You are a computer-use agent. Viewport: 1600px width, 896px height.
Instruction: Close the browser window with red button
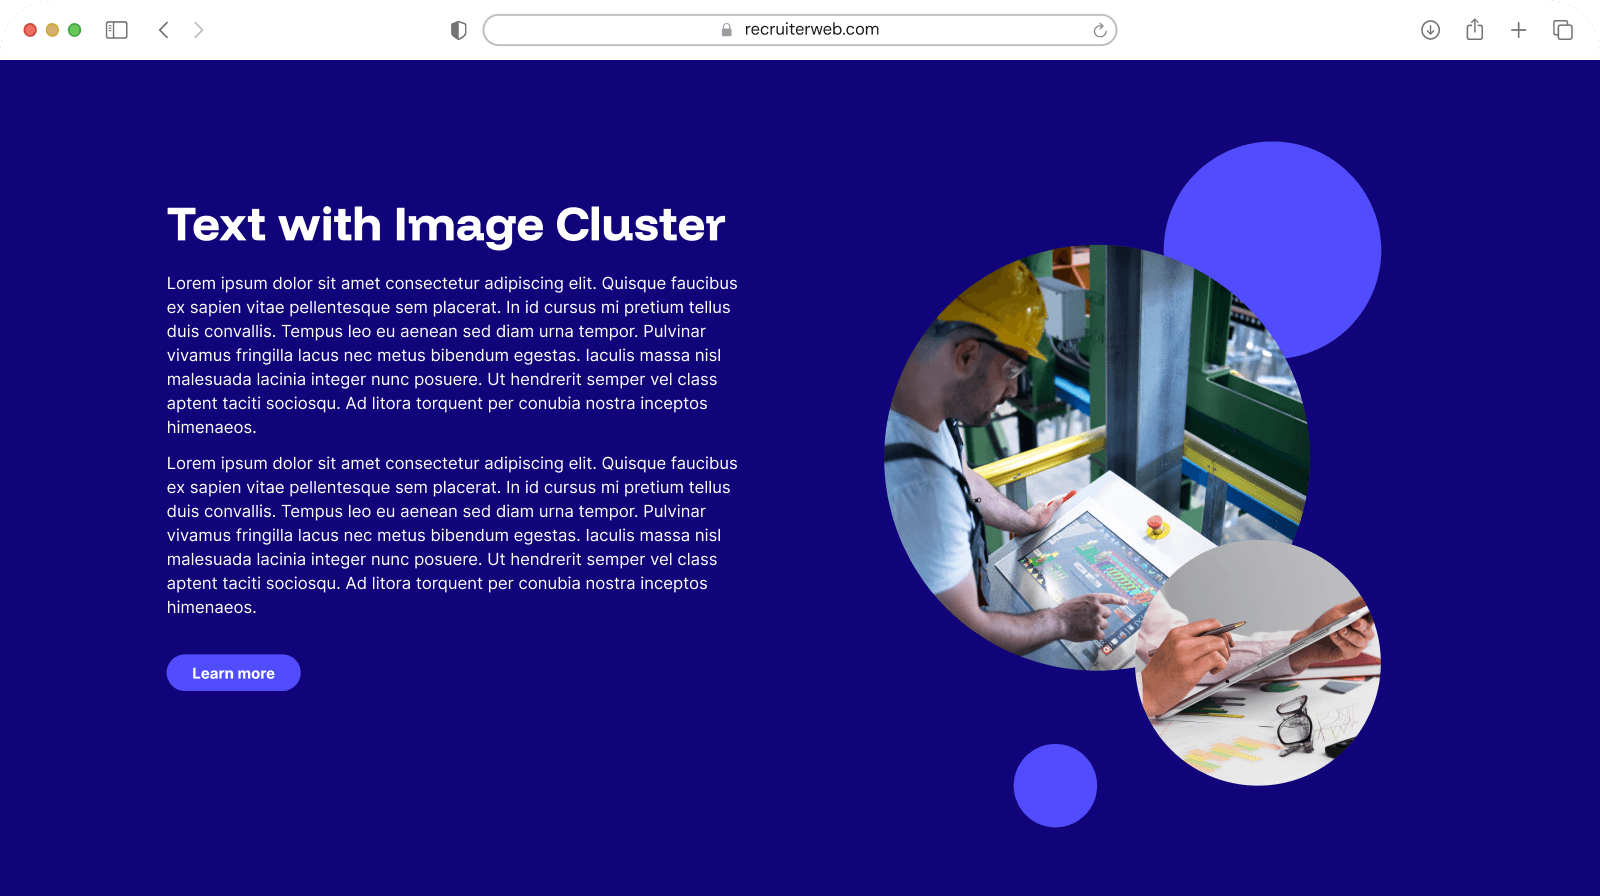coord(30,30)
